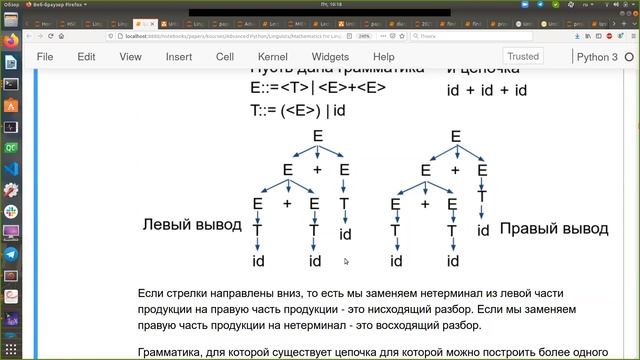Click the Firefox search box
640x360 pixels.
pyautogui.click(x=471, y=36)
